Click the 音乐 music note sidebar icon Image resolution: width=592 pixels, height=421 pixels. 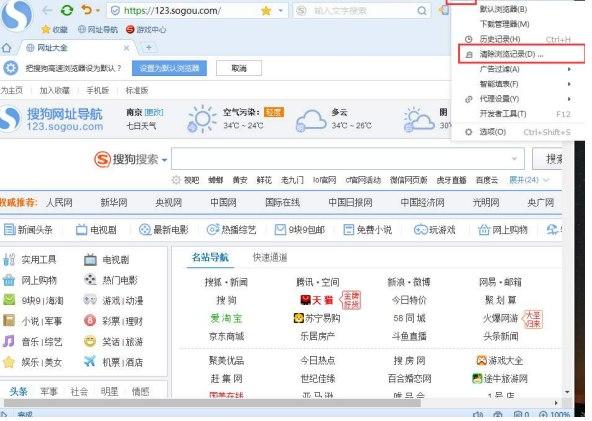point(9,341)
